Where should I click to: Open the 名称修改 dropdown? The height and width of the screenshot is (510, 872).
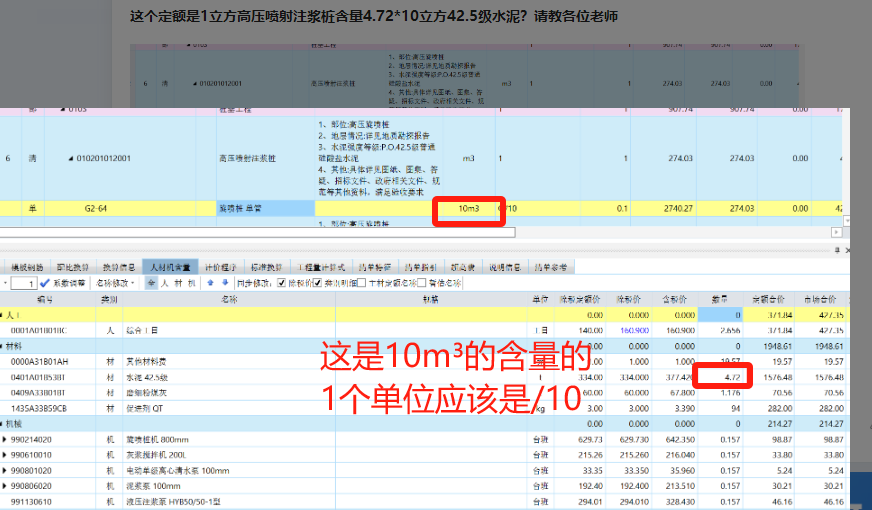pos(115,283)
